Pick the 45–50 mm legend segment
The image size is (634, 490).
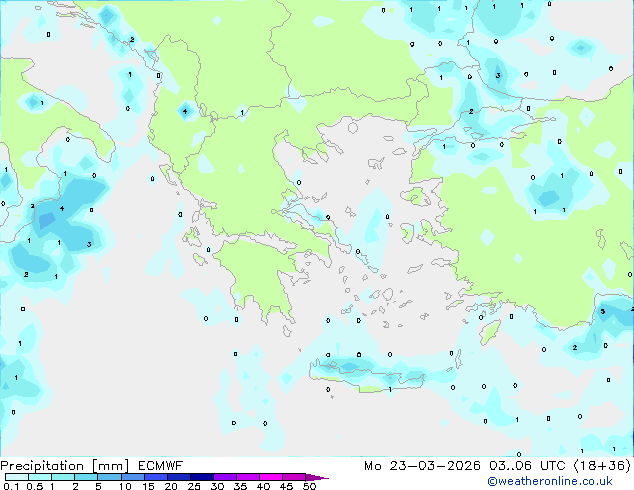click(294, 477)
